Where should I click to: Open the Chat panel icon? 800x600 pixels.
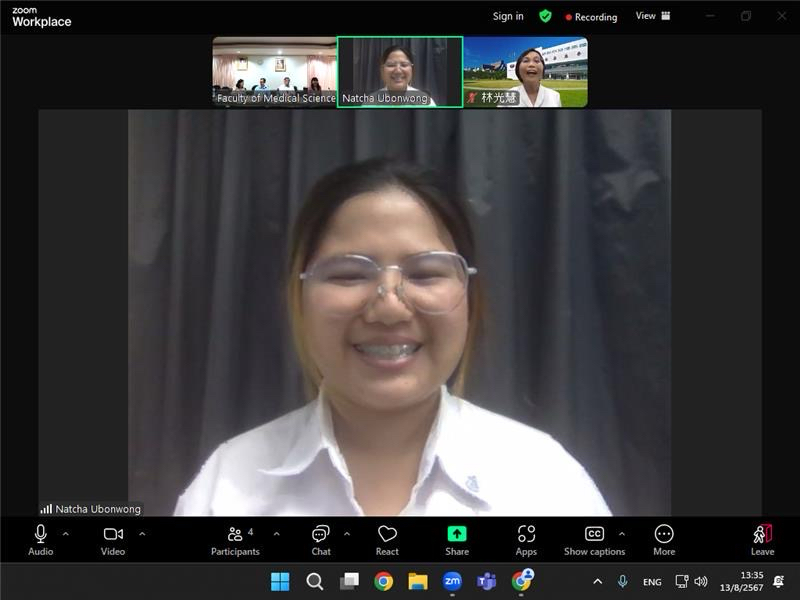point(320,535)
